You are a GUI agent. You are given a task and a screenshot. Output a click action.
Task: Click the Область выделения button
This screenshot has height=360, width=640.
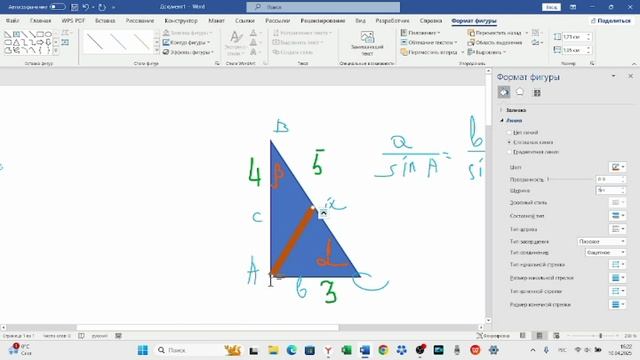tap(495, 42)
